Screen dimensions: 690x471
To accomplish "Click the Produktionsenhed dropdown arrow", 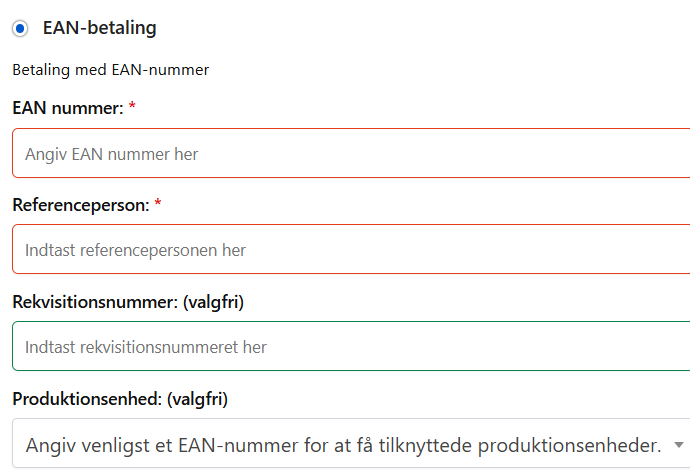I will coord(679,444).
